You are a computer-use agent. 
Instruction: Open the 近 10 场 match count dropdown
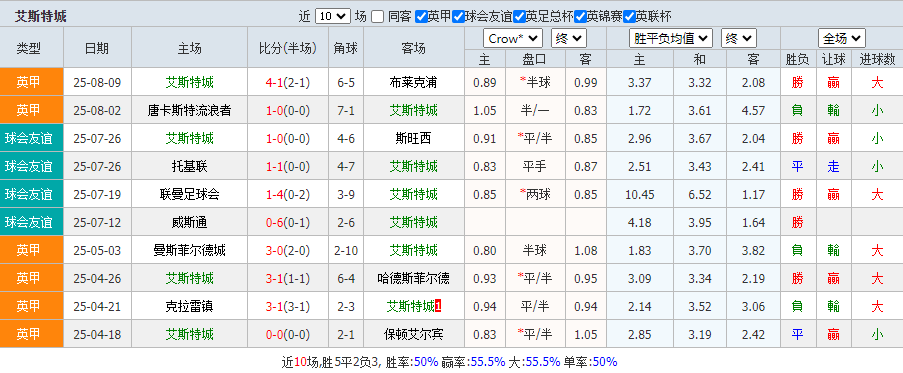point(332,16)
